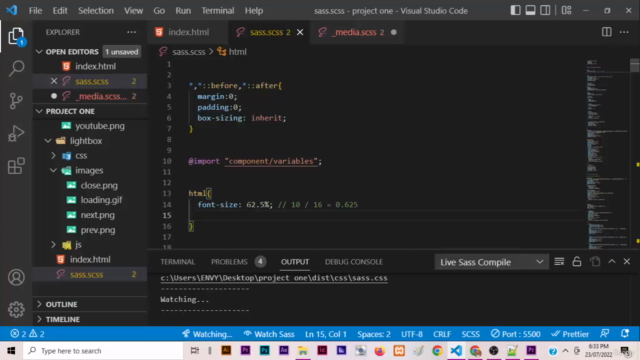Open Firefox from taskbar
Viewport: 640px width, 360px height.
click(380, 351)
